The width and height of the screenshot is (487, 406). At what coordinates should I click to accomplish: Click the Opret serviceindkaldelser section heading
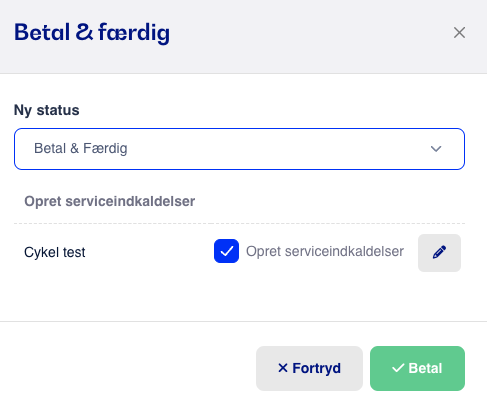click(110, 201)
